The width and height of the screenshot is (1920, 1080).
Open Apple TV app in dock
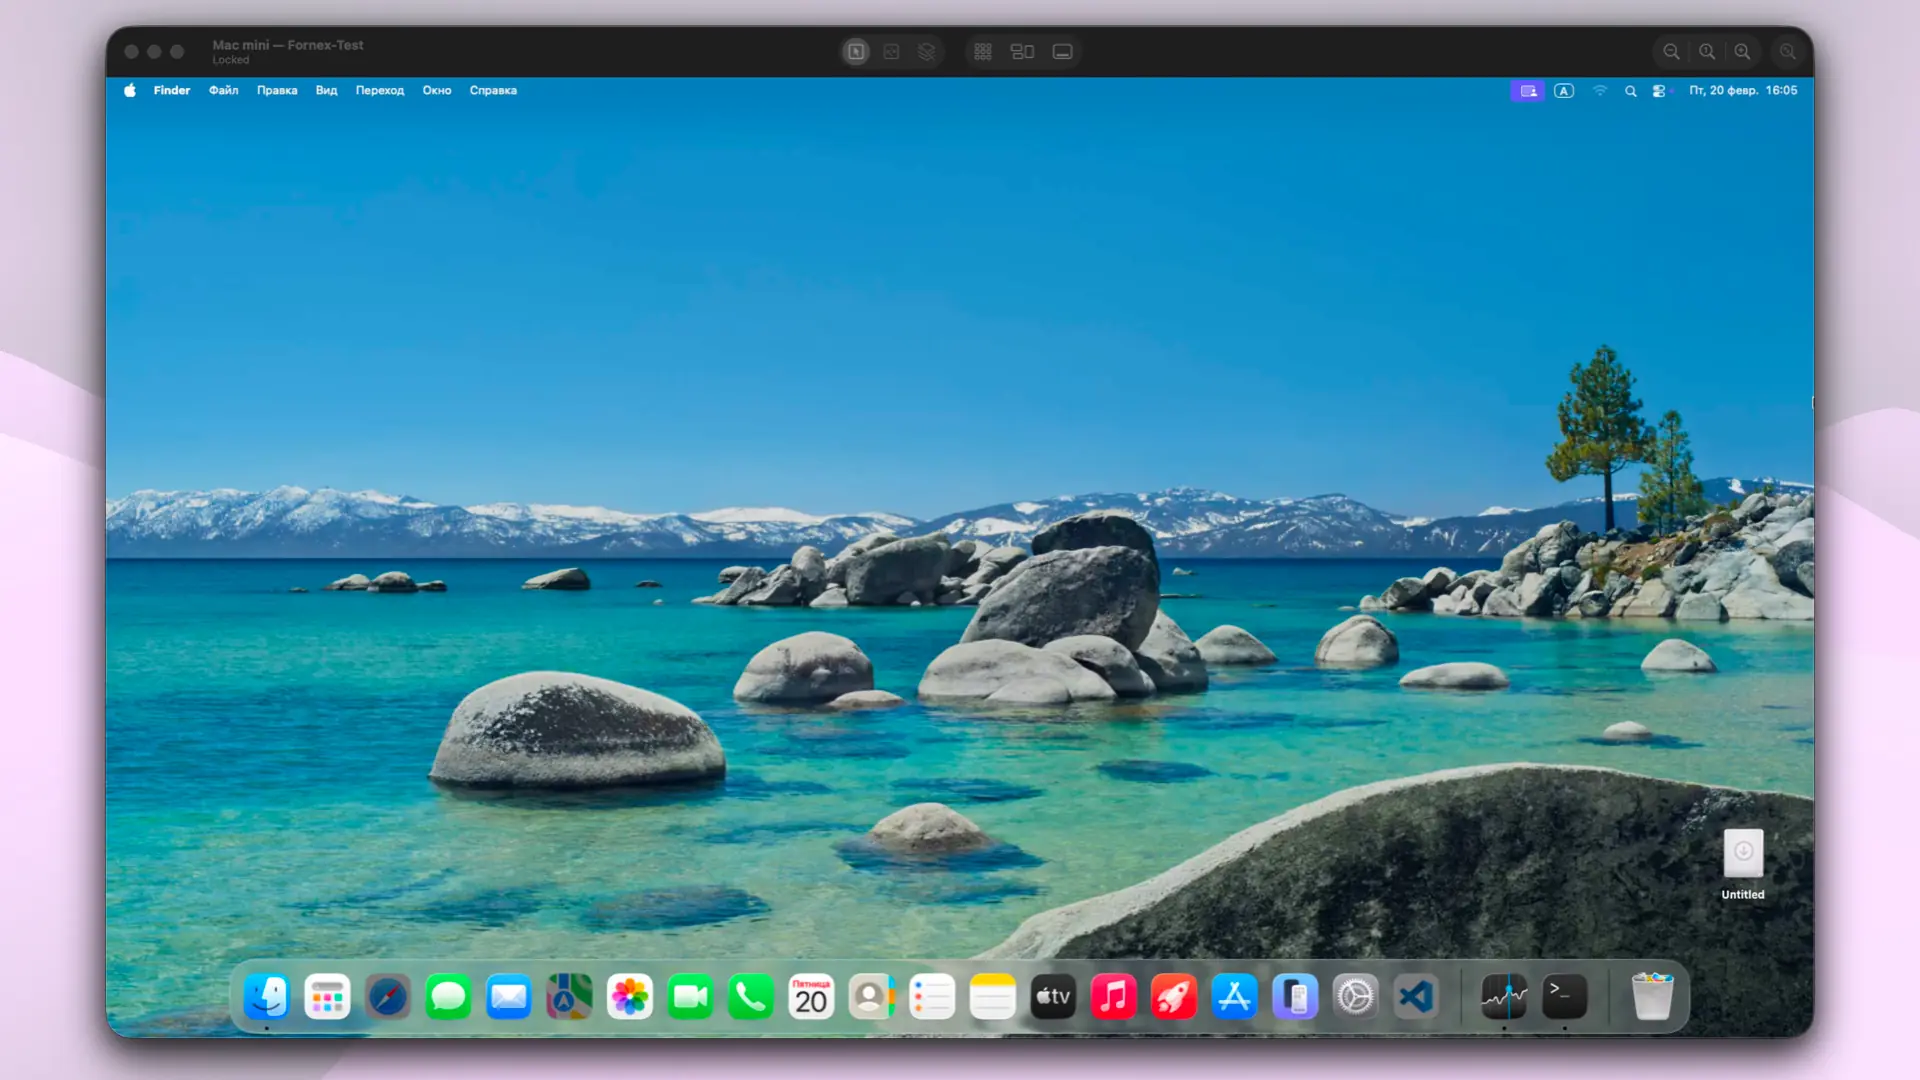1053,997
